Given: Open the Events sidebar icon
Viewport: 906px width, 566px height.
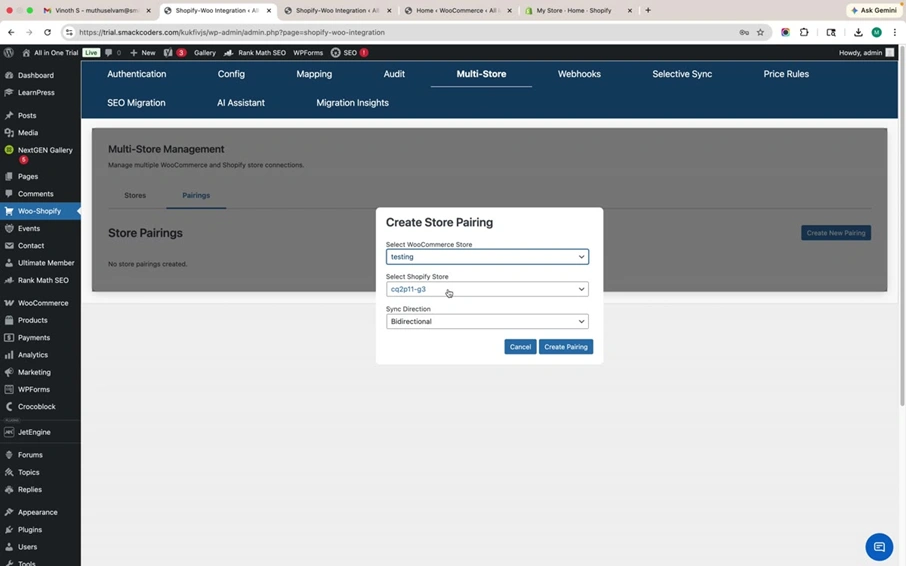Looking at the screenshot, I should pyautogui.click(x=9, y=228).
